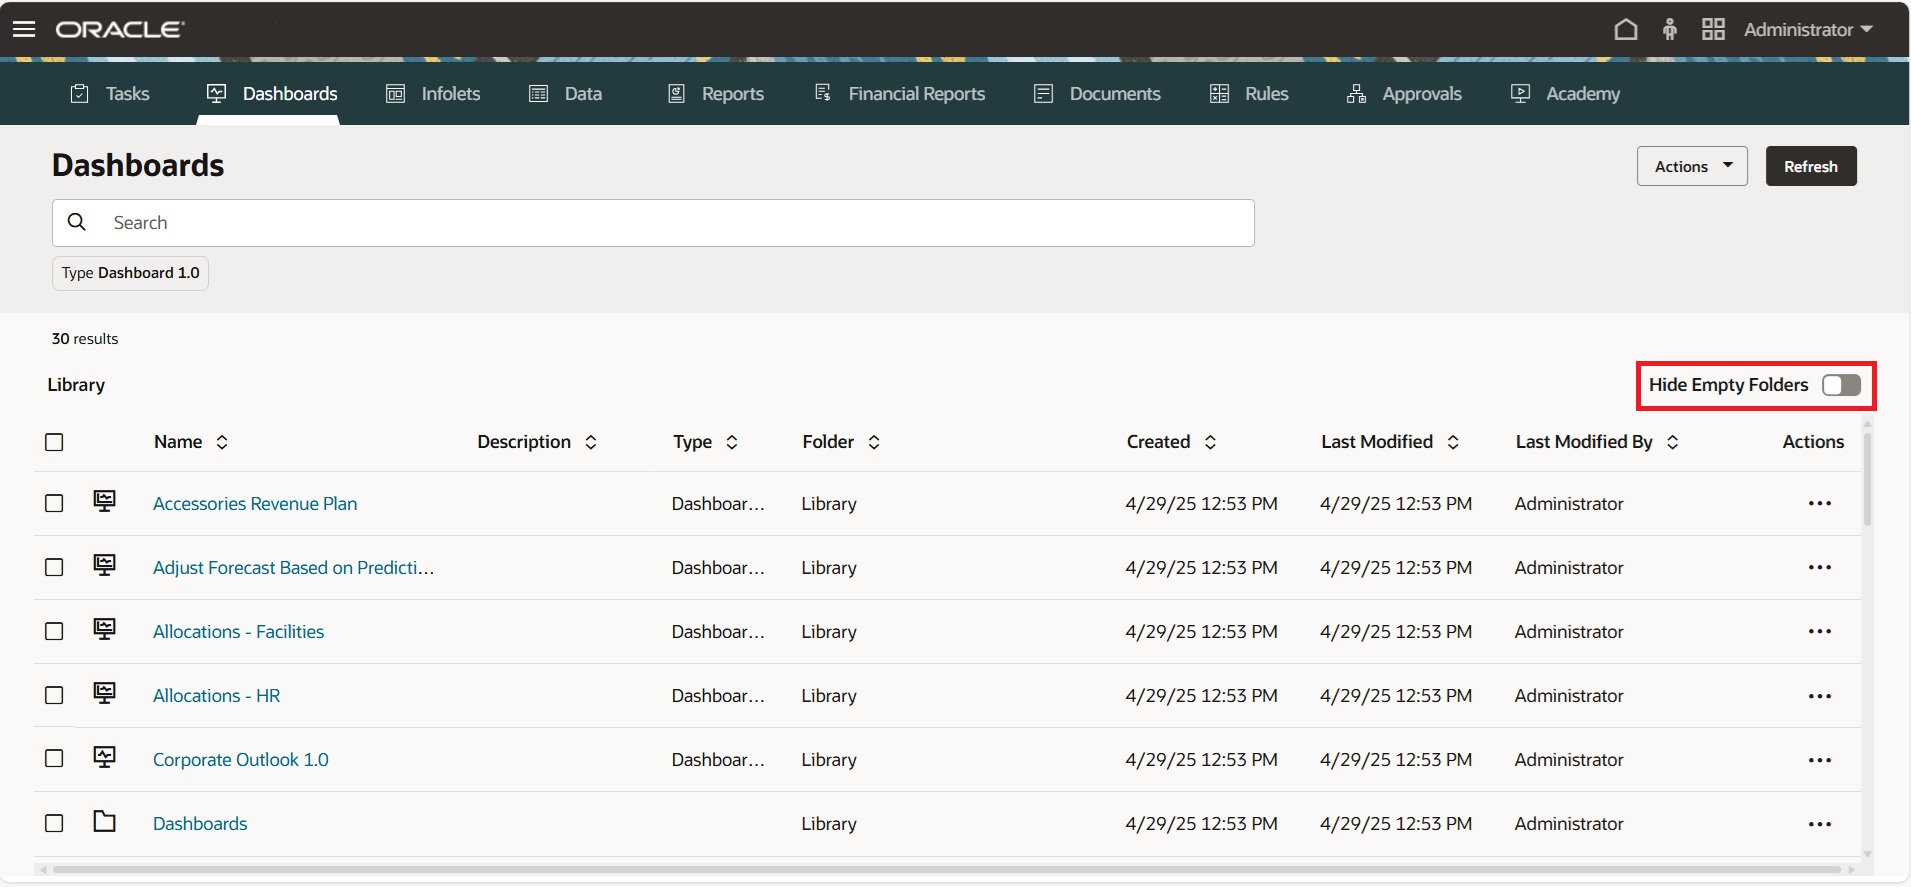Image resolution: width=1911 pixels, height=887 pixels.
Task: Open actions menu for Corporate Outlook 1.0
Action: click(1820, 759)
